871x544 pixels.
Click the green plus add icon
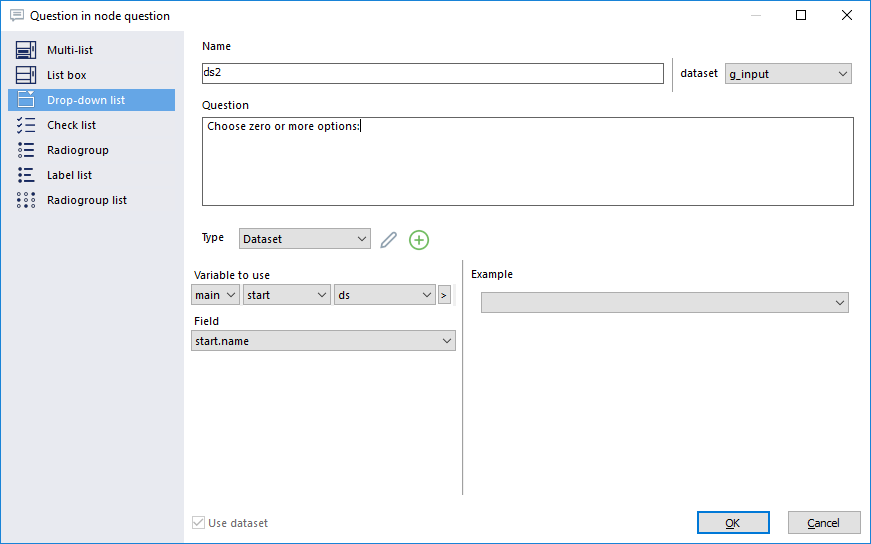click(419, 240)
